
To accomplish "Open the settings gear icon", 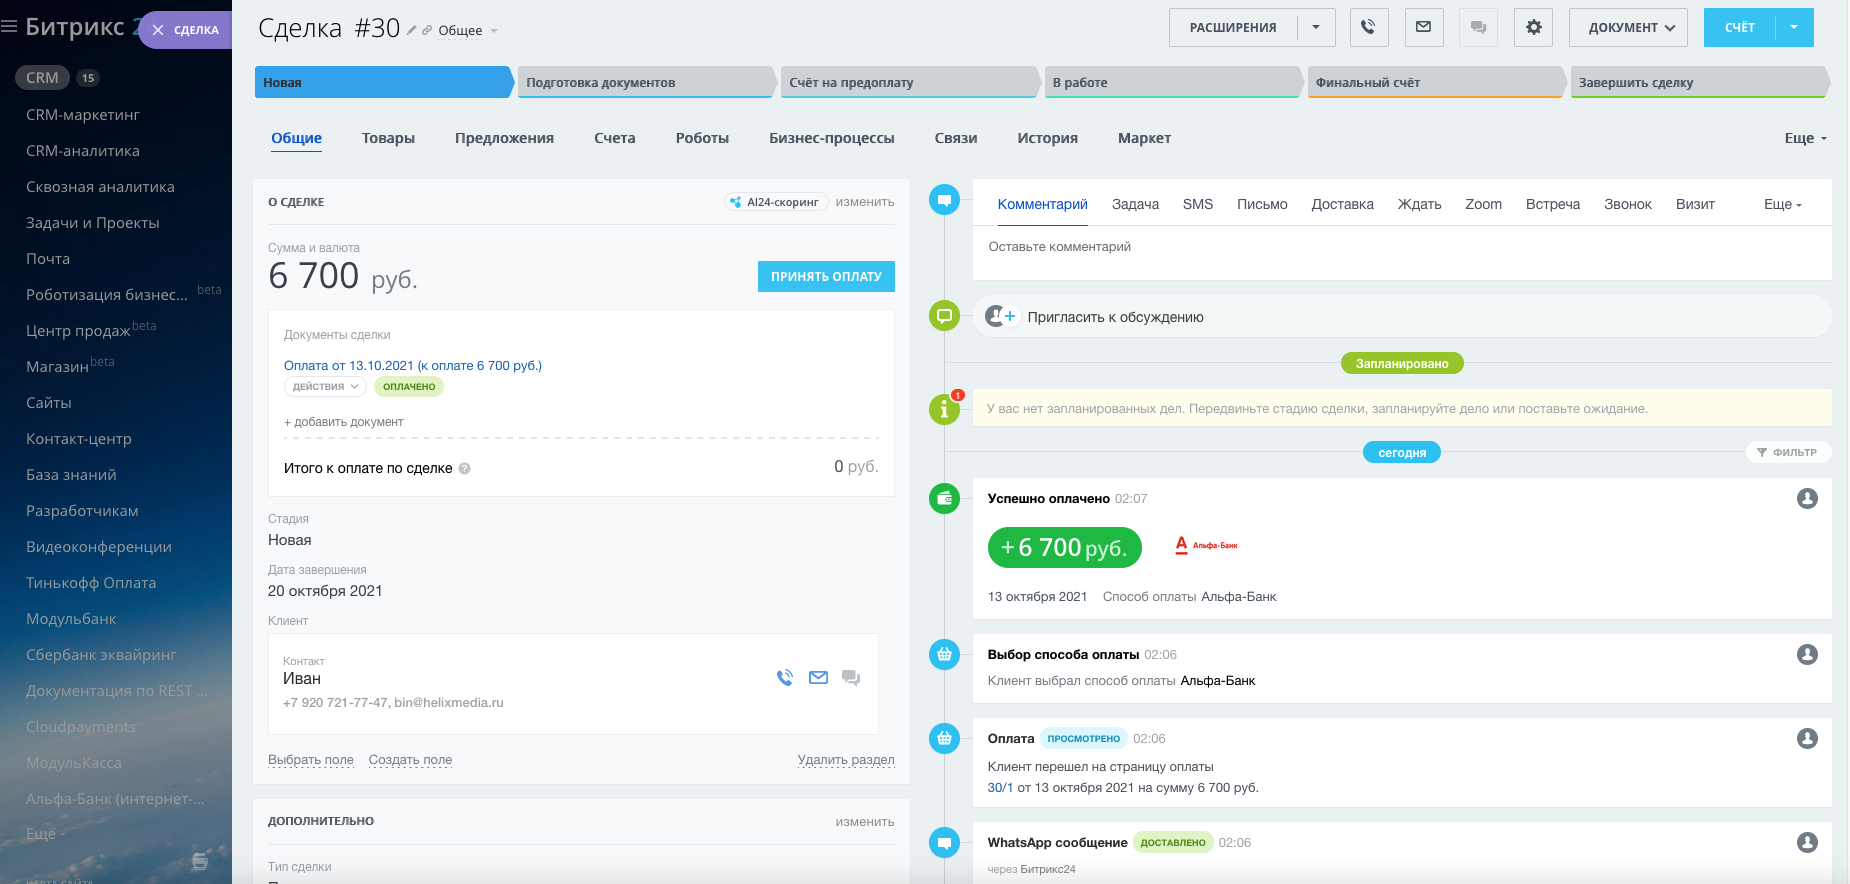I will click(1533, 28).
